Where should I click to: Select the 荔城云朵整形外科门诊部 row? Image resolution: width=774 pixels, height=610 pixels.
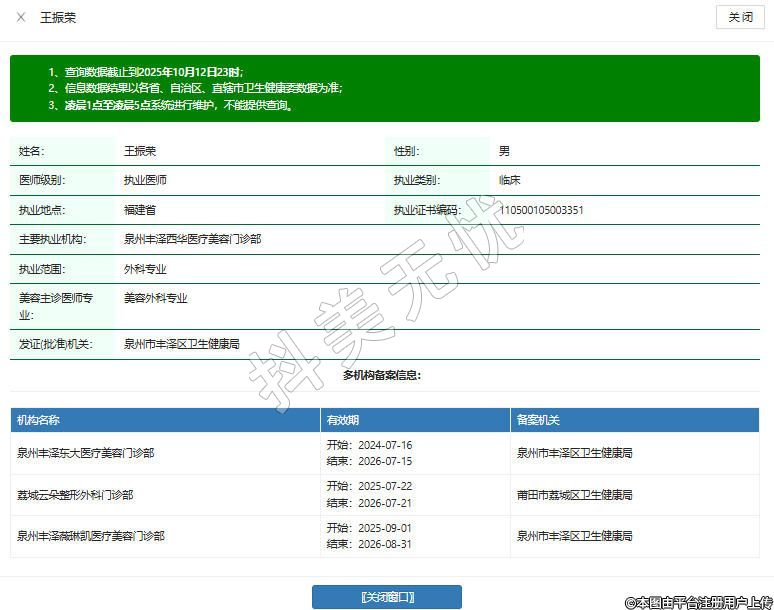coord(75,495)
